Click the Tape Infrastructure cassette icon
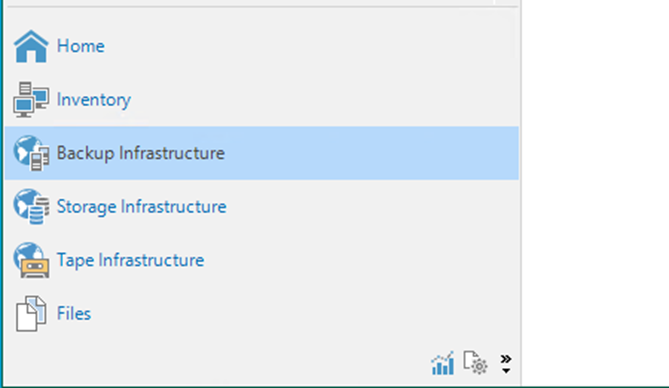Screen dimensions: 669x388 pyautogui.click(x=31, y=260)
